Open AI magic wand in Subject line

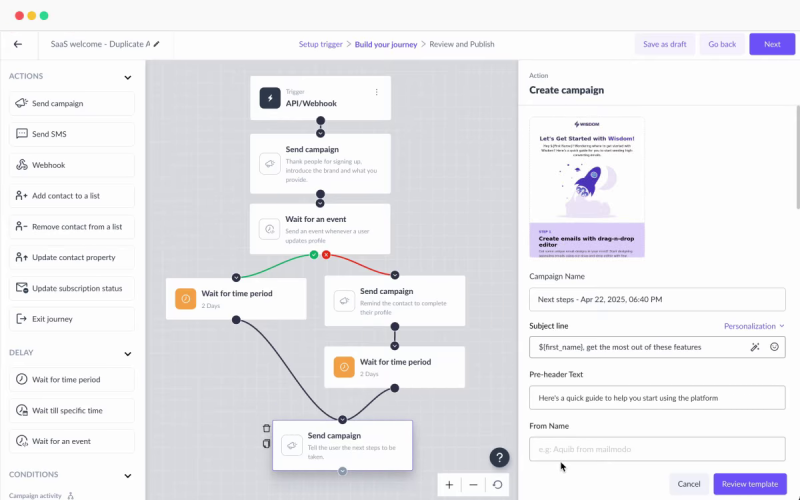[x=755, y=347]
